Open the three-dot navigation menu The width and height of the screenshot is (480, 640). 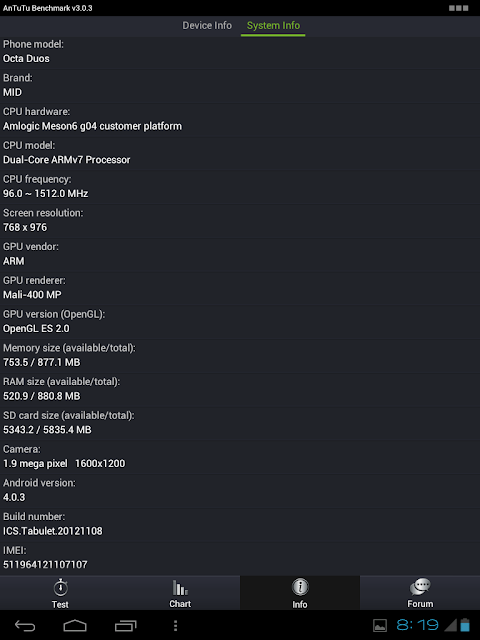[x=175, y=625]
